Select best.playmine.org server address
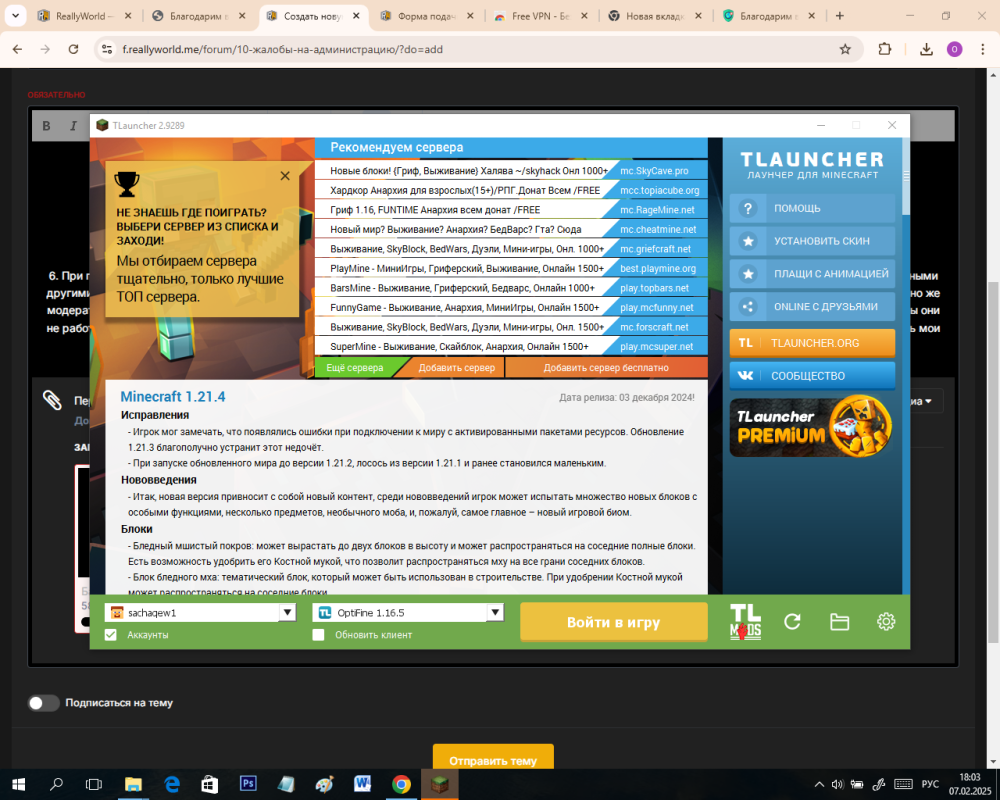The height and width of the screenshot is (800, 1000). coord(658,269)
